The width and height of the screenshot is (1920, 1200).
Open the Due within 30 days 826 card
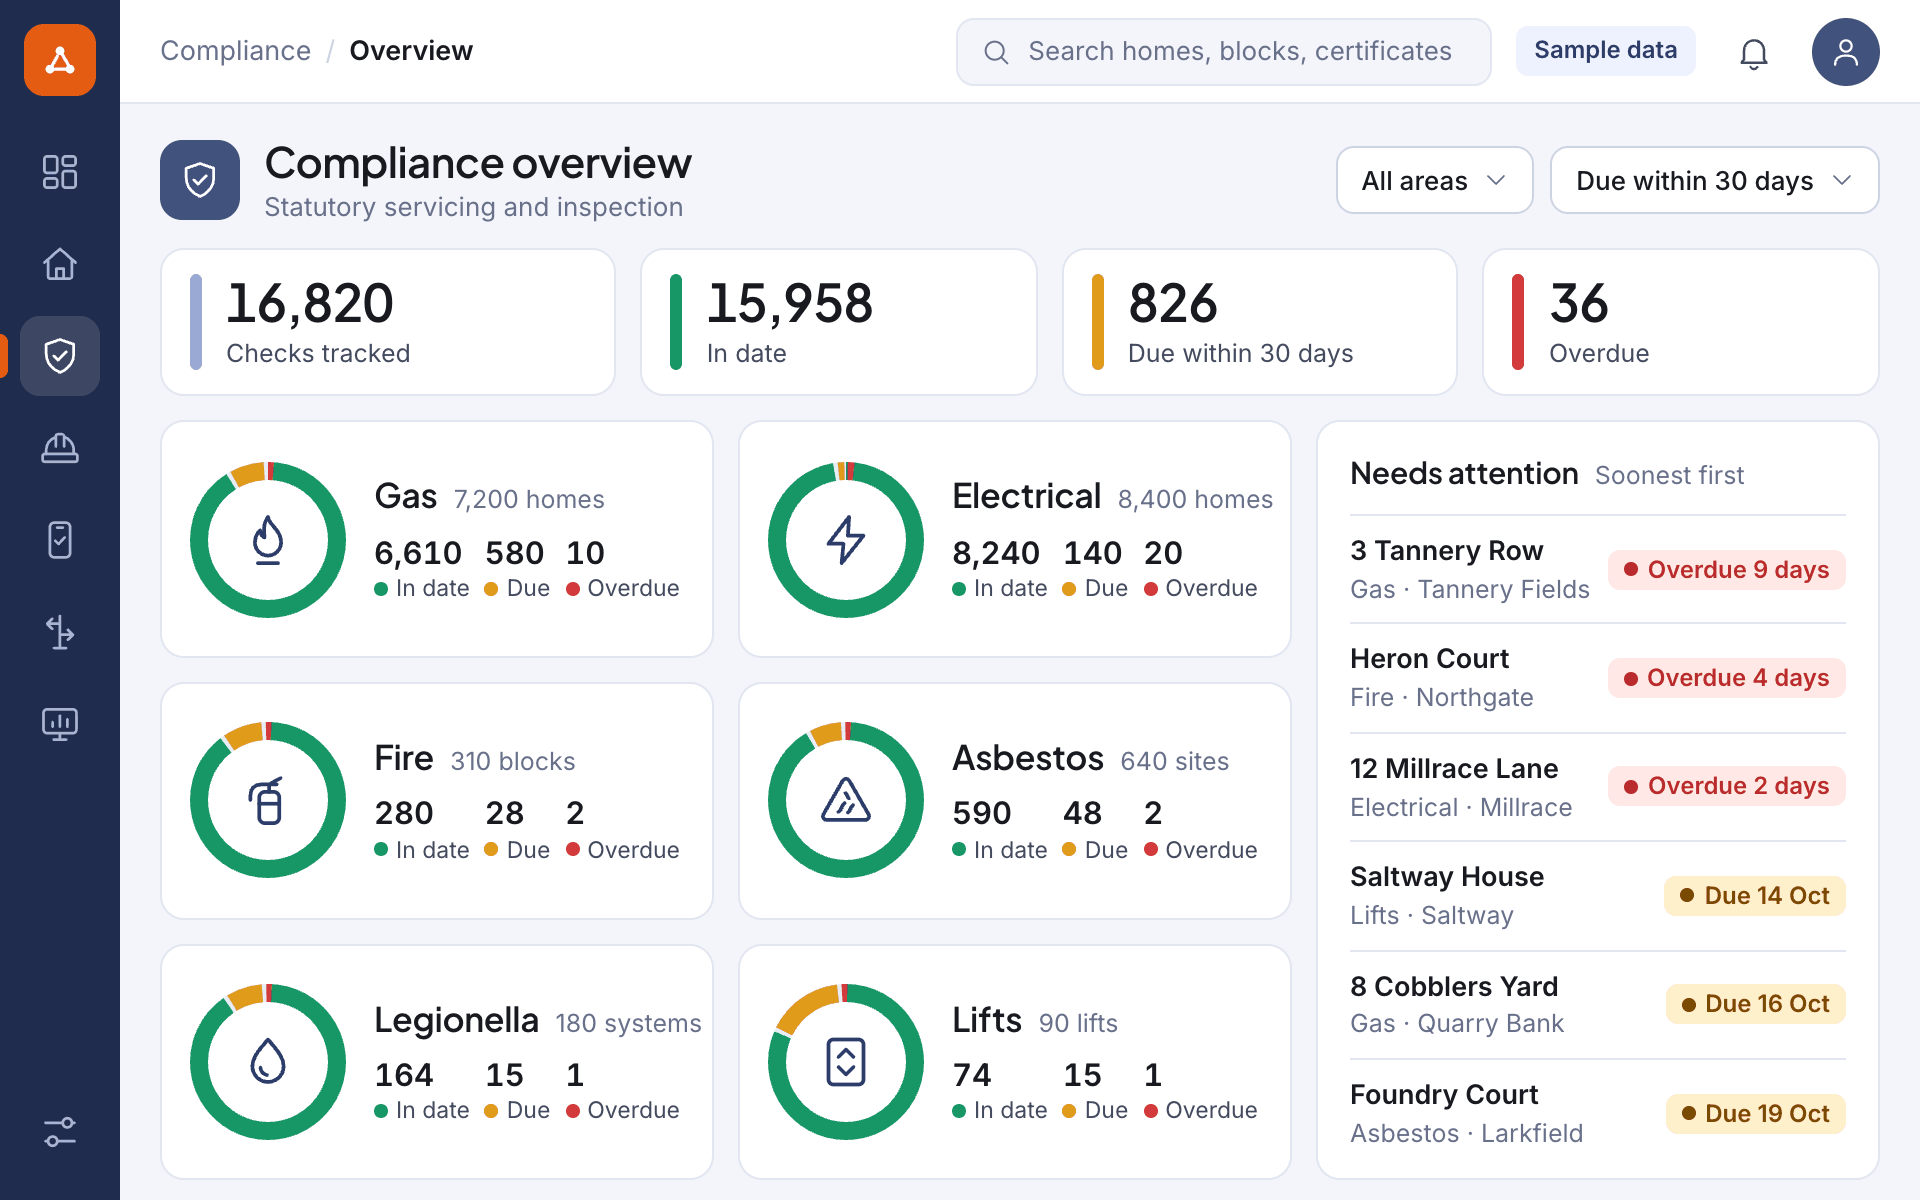(x=1260, y=322)
